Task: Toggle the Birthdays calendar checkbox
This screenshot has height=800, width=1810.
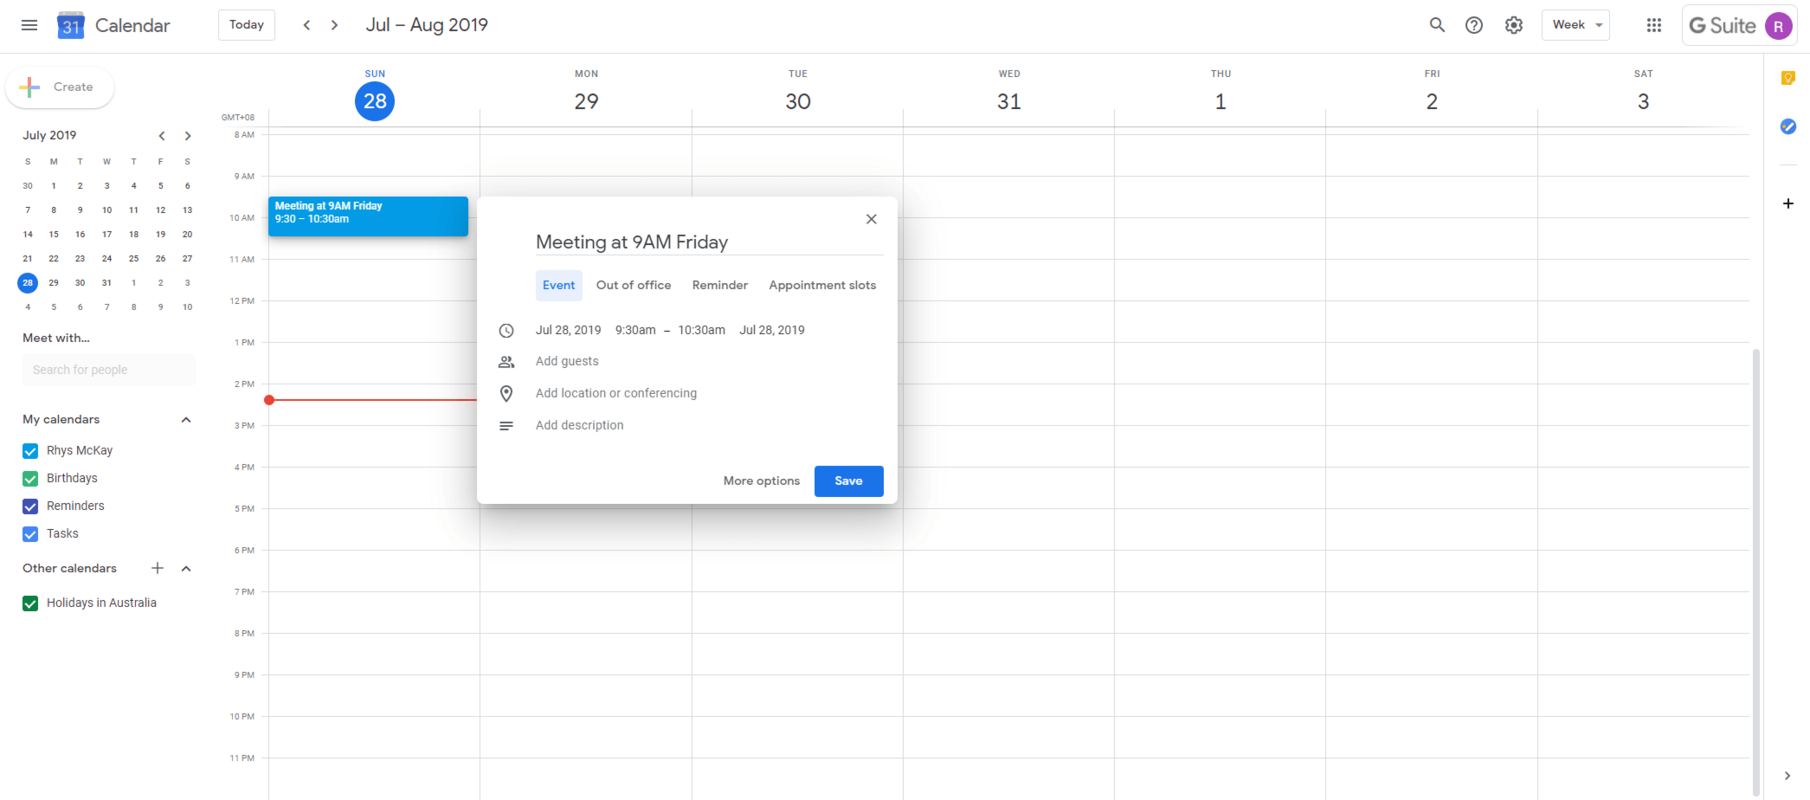Action: coord(30,479)
